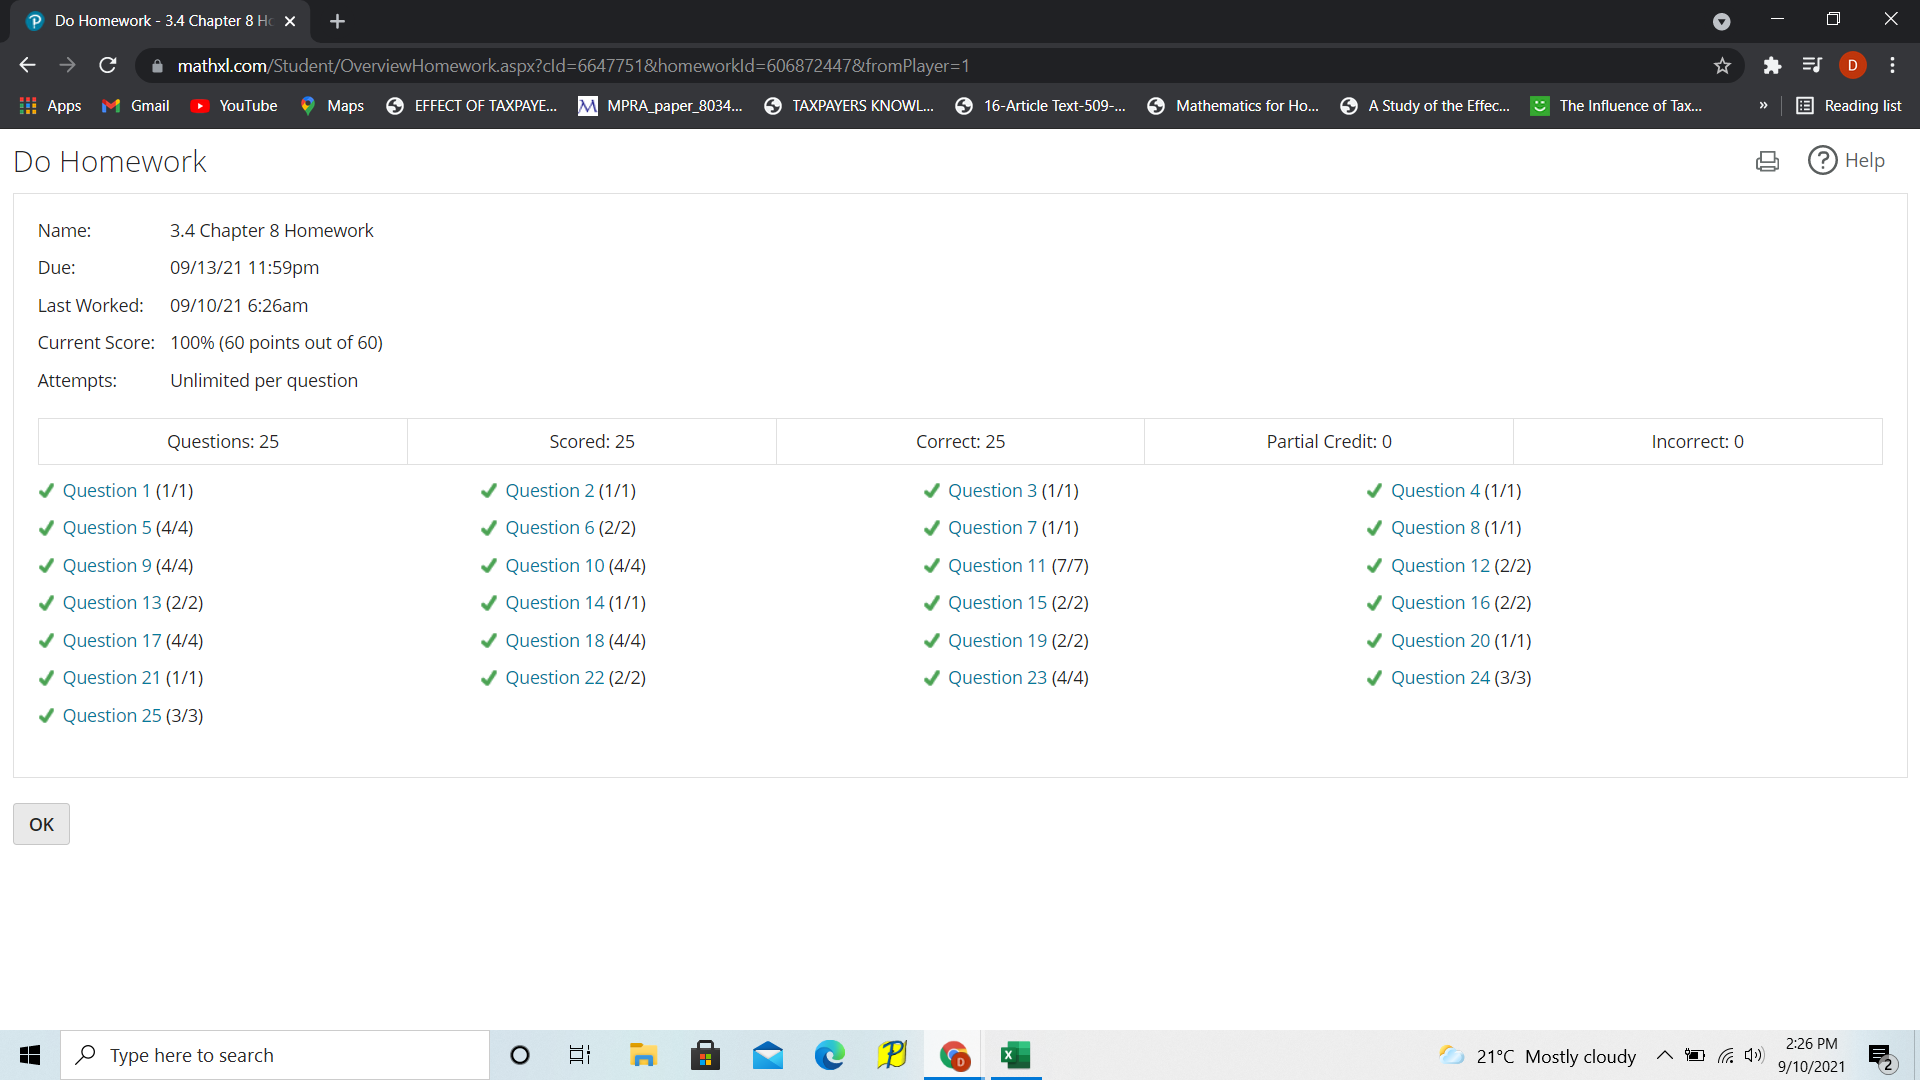
Task: Open The Influence of Tax bookmark
Action: pyautogui.click(x=1616, y=106)
